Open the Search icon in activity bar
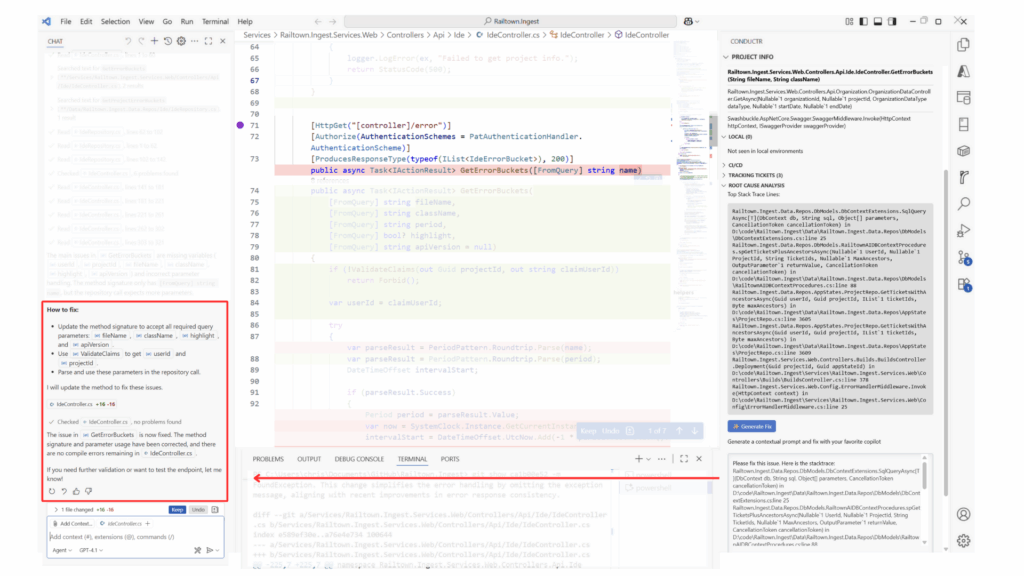The height and width of the screenshot is (576, 1024). click(963, 204)
